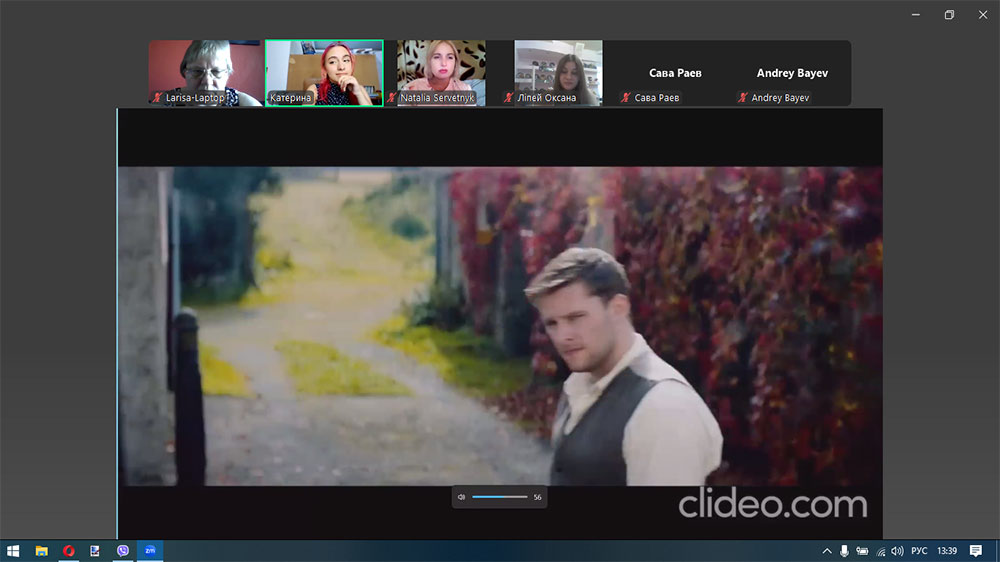The image size is (1000, 562).
Task: Close the Zoom meeting window
Action: (x=983, y=15)
